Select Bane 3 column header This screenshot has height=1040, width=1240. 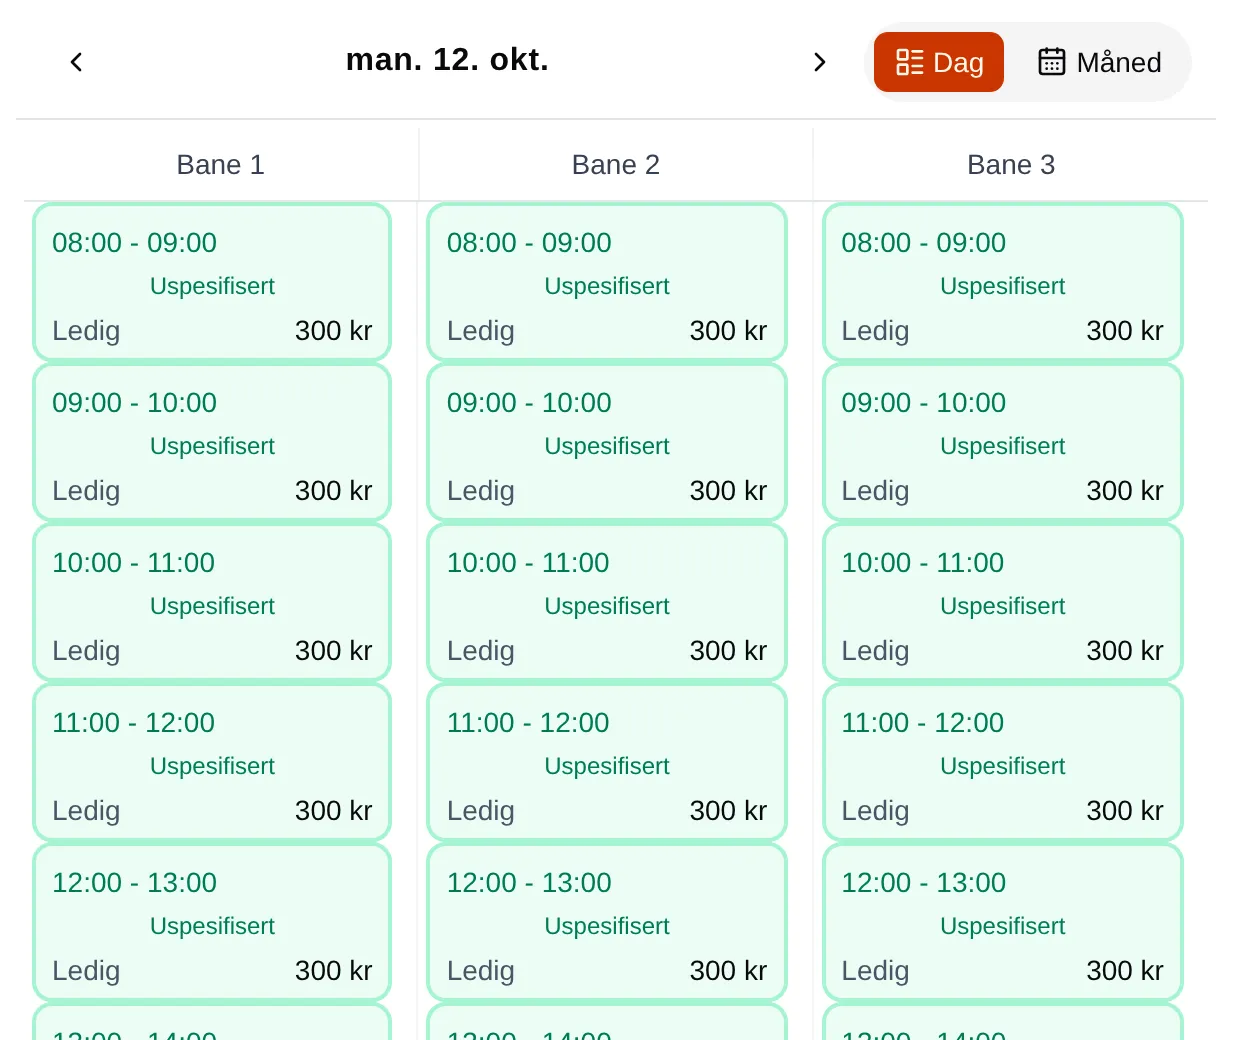tap(1011, 165)
